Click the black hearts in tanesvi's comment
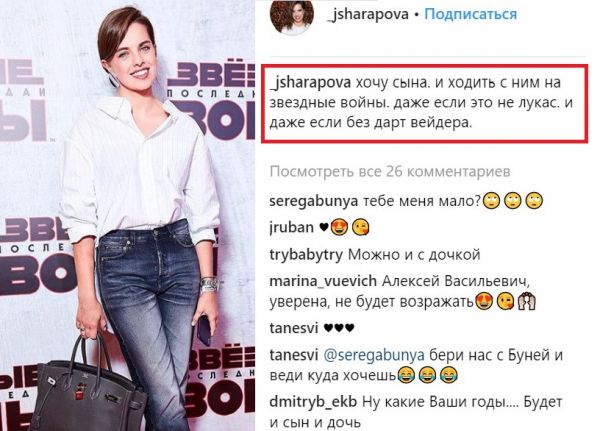Image resolution: width=600 pixels, height=431 pixels. coord(339,328)
